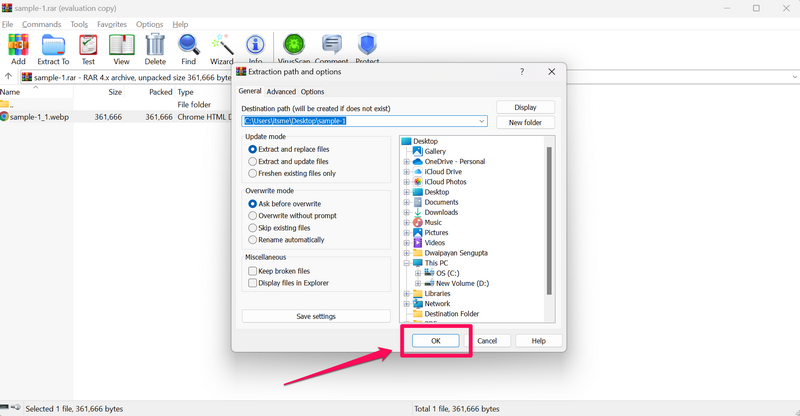Image resolution: width=800 pixels, height=416 pixels.
Task: Click the Destination path input field
Action: [364, 121]
